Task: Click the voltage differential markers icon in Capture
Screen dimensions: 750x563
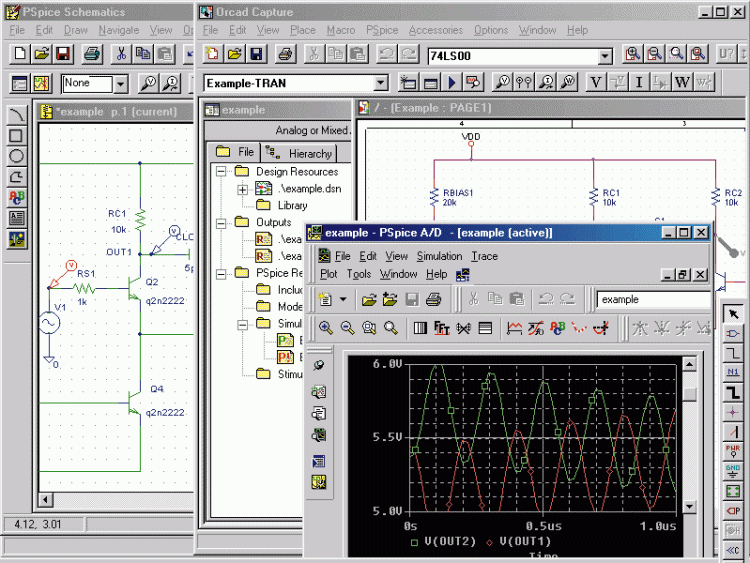Action: click(x=524, y=82)
